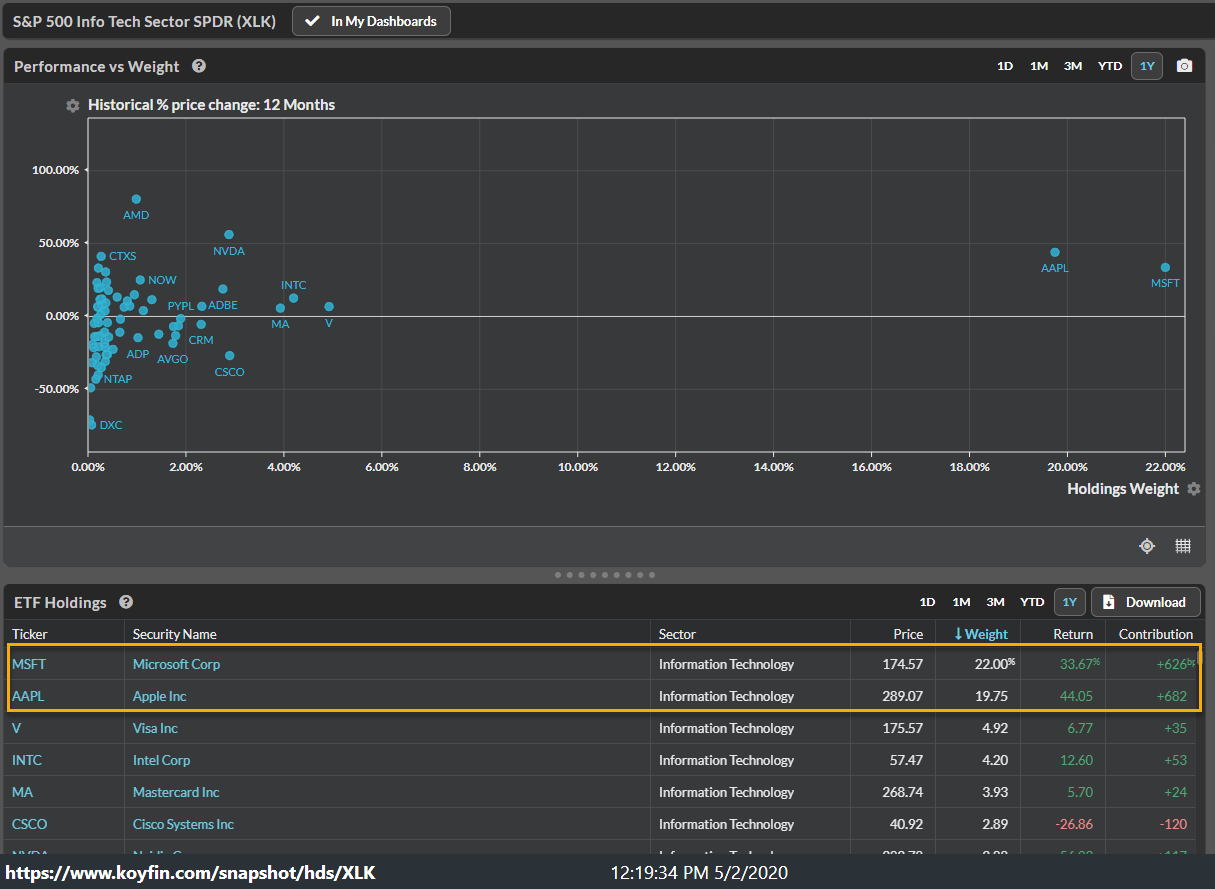The width and height of the screenshot is (1215, 889).
Task: Switch ETF Holdings period to 1M
Action: coord(961,602)
